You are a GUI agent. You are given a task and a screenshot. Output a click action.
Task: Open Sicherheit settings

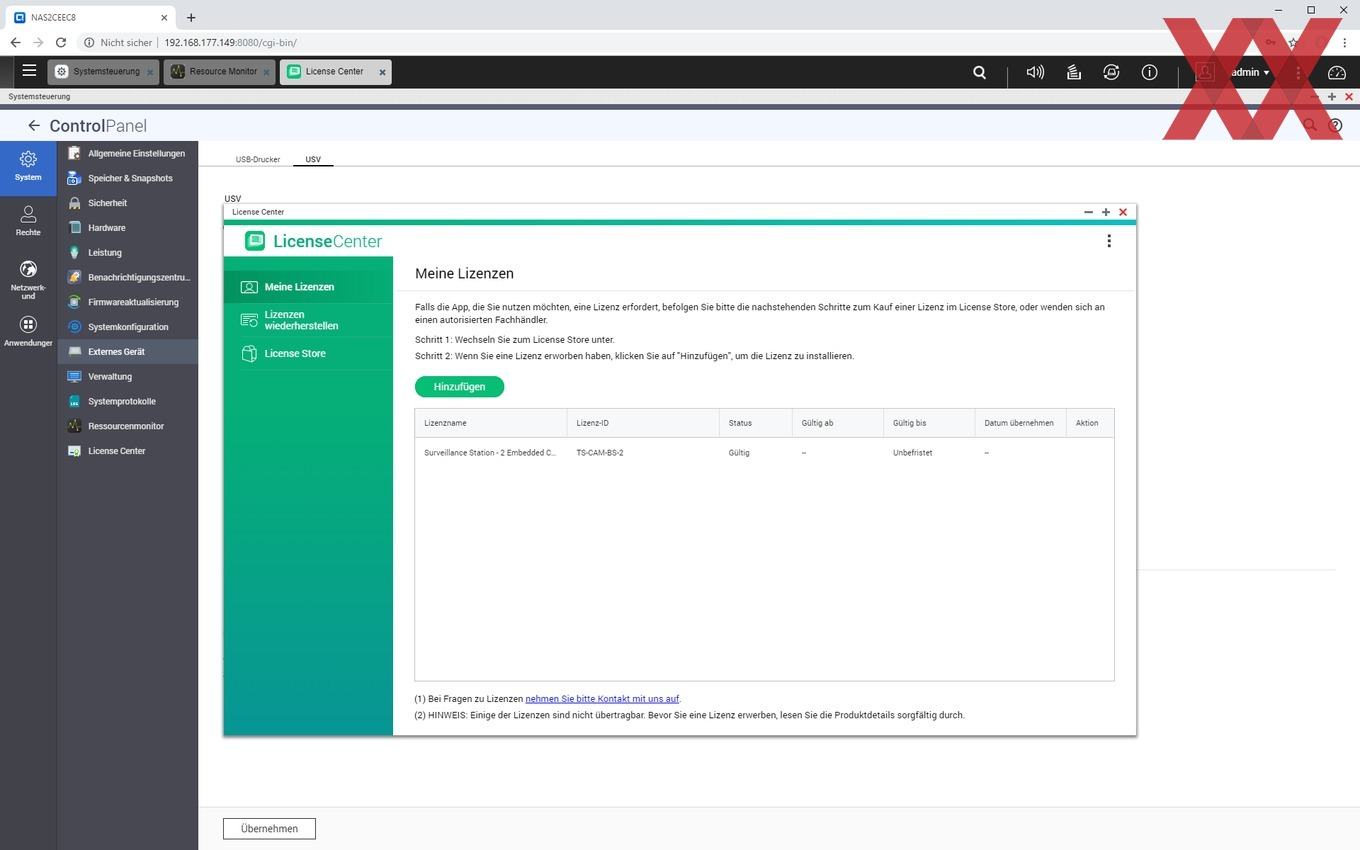(x=127, y=203)
